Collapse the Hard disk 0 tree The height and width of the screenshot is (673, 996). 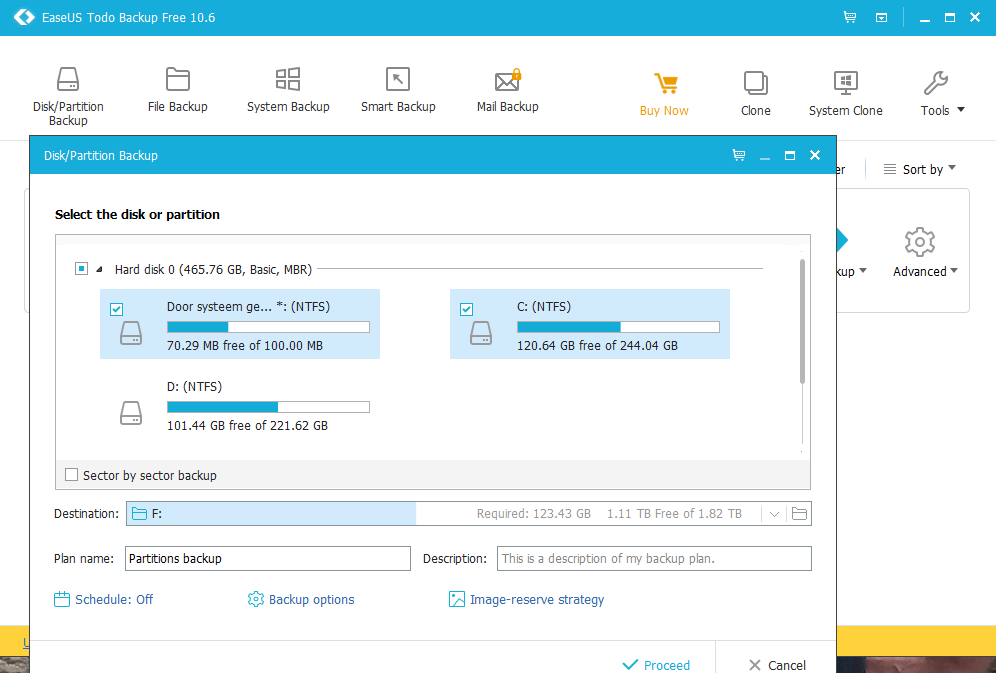(x=99, y=270)
